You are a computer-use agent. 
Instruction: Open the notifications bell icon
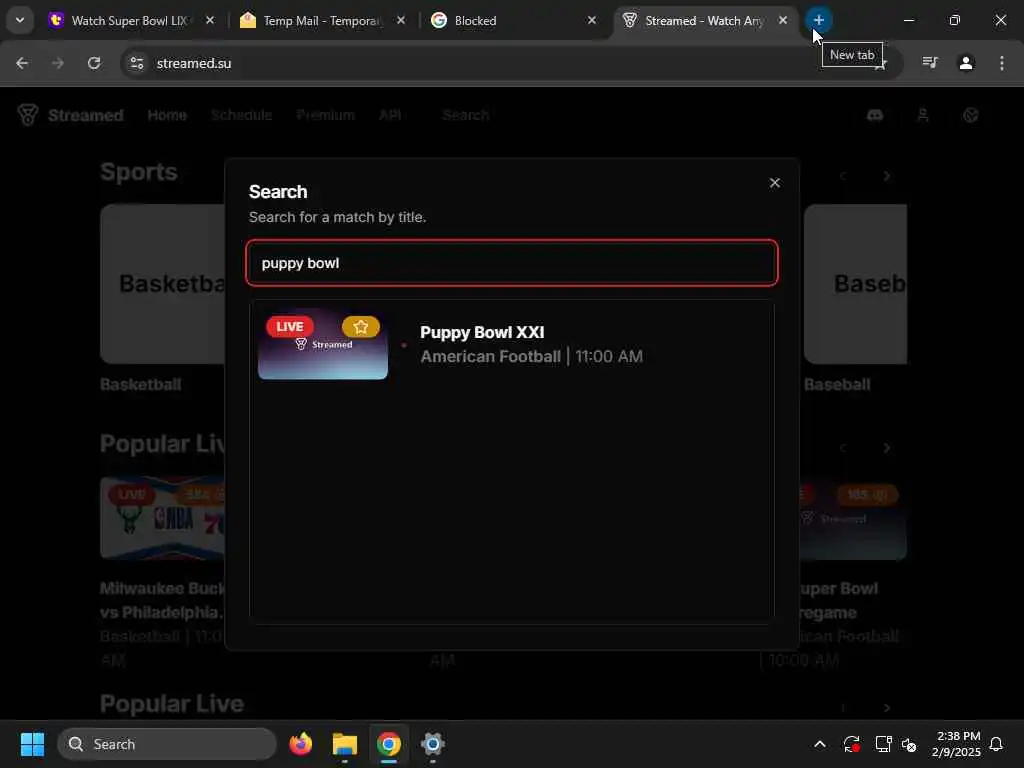coord(996,744)
